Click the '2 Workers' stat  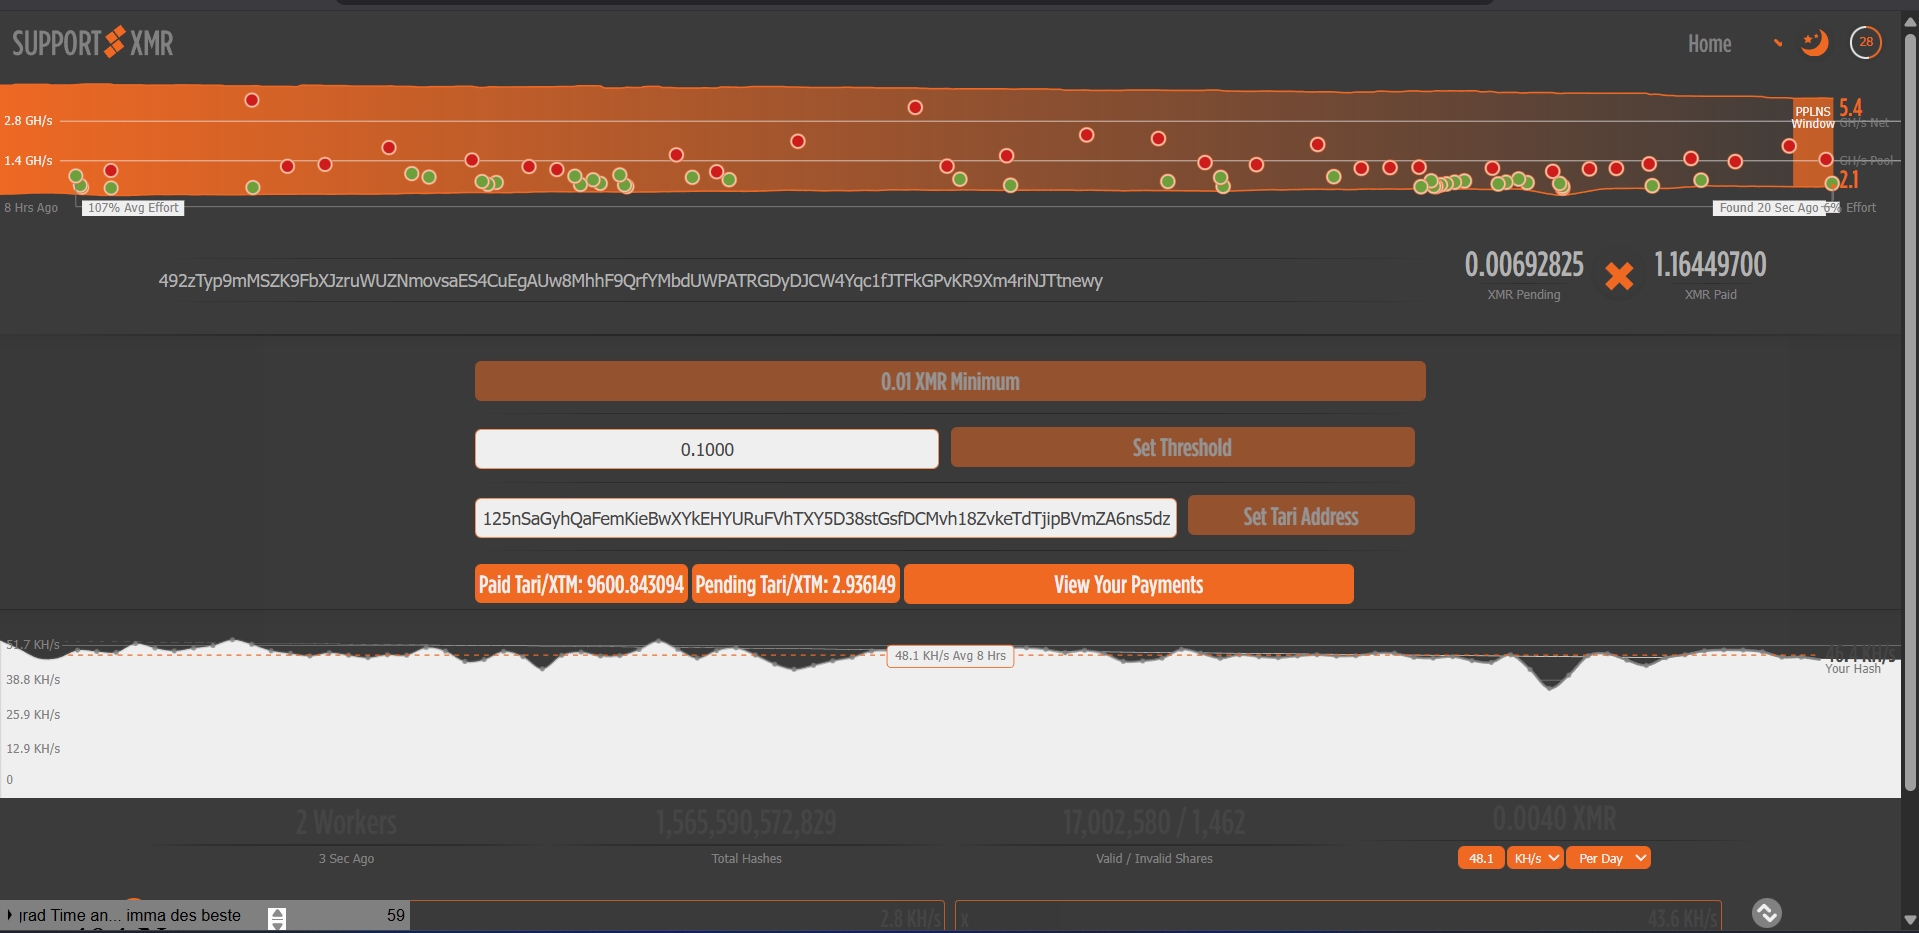pyautogui.click(x=346, y=823)
